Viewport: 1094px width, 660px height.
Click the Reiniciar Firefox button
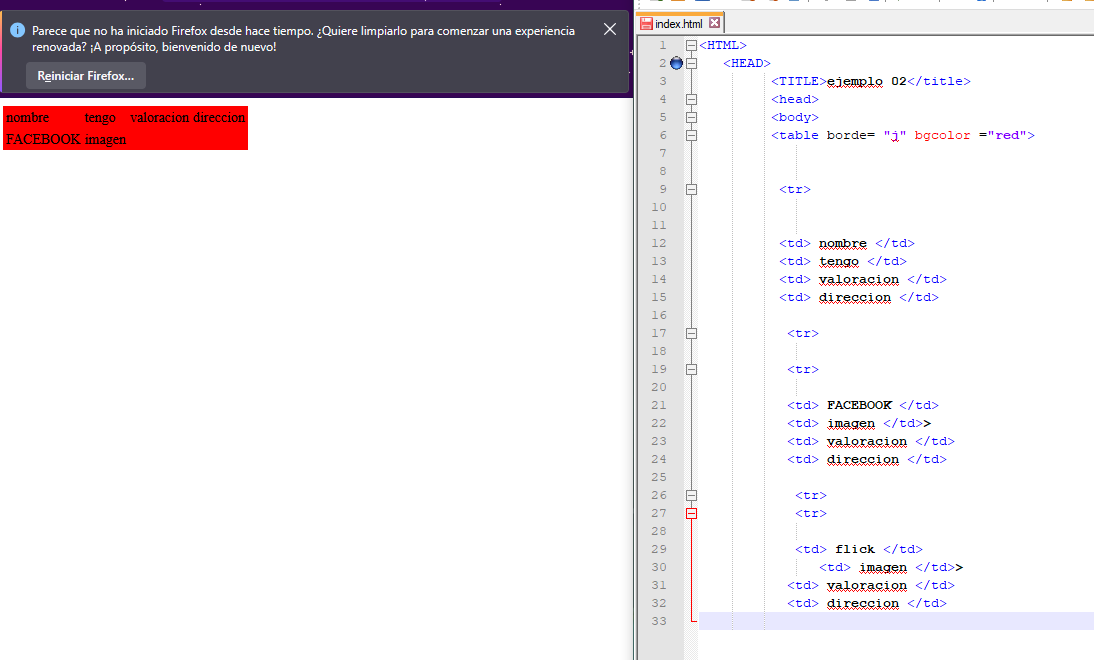point(86,76)
